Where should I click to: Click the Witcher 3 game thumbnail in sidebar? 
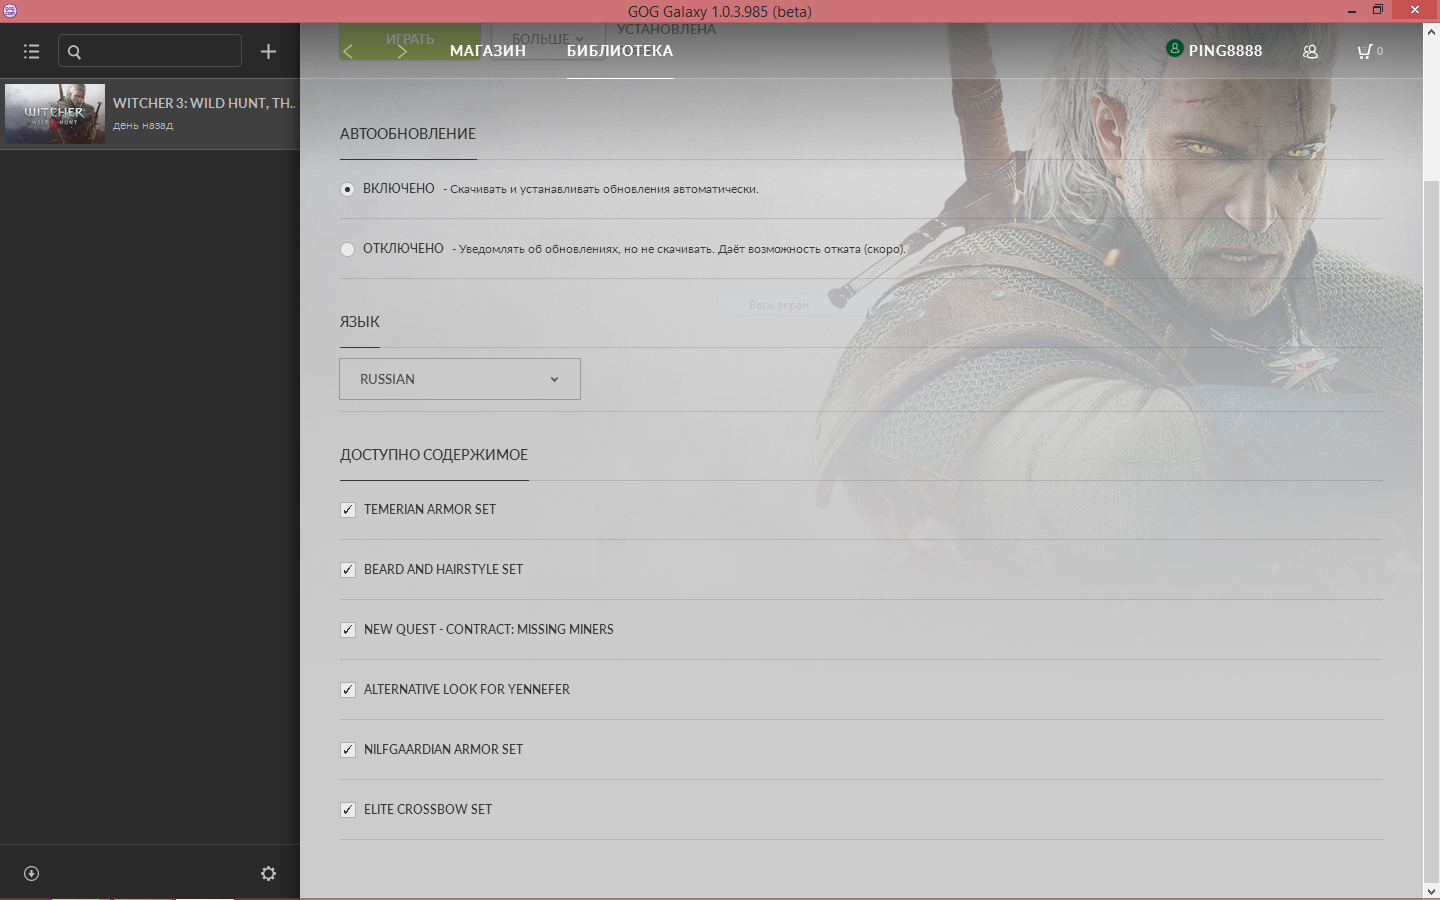pyautogui.click(x=55, y=114)
